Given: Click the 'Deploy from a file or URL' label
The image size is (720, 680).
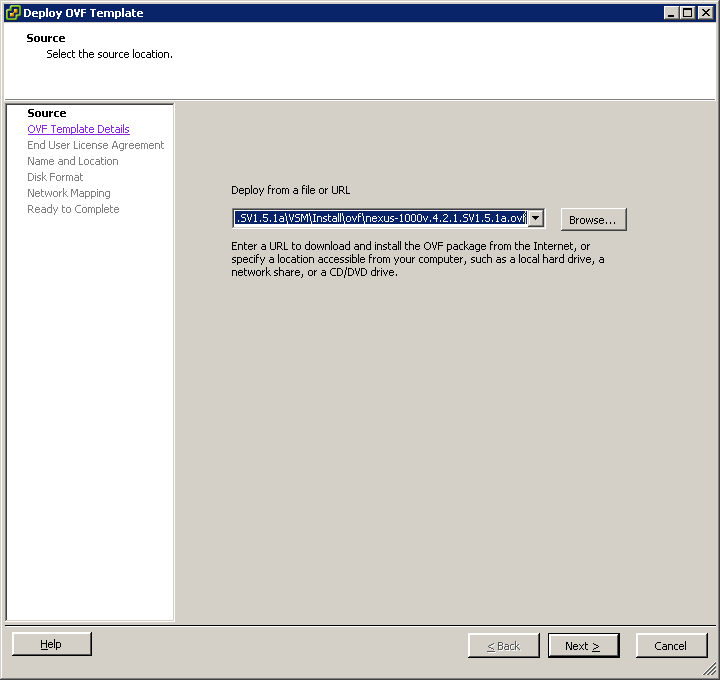Looking at the screenshot, I should (291, 190).
